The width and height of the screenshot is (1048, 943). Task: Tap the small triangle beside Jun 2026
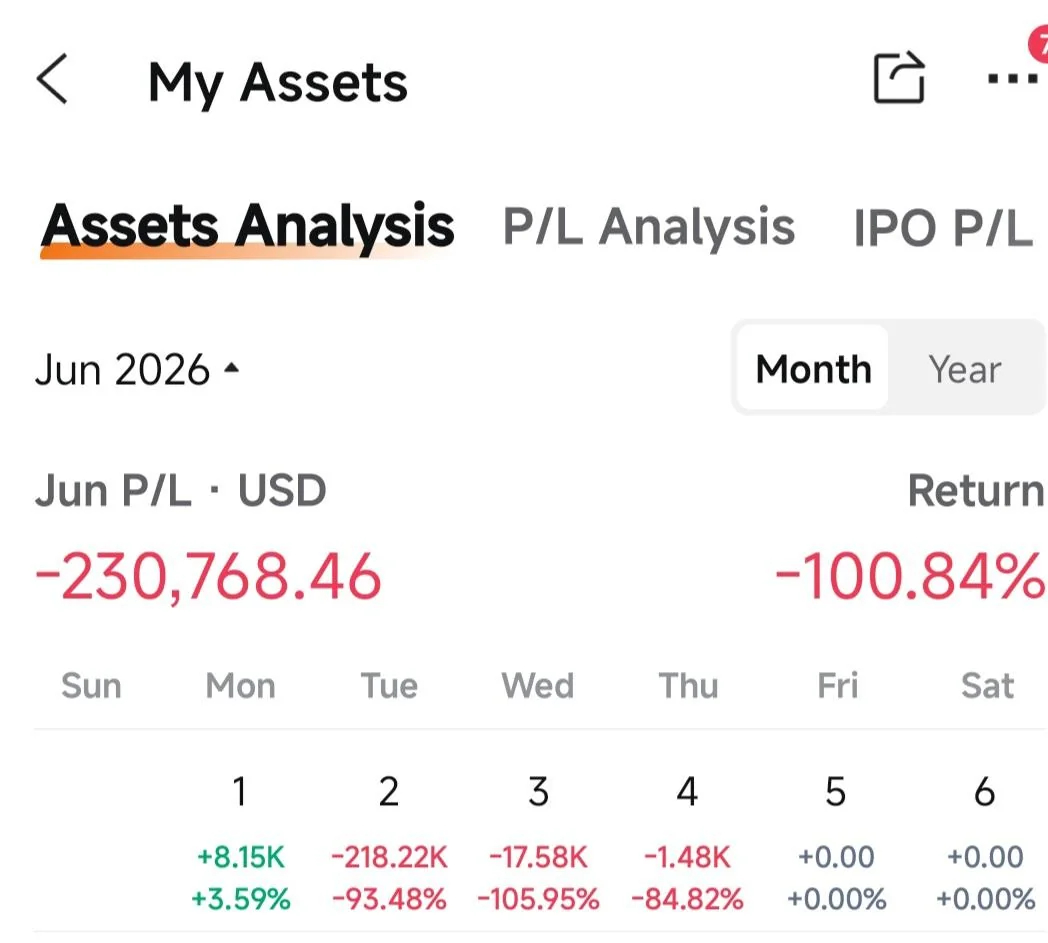(231, 368)
